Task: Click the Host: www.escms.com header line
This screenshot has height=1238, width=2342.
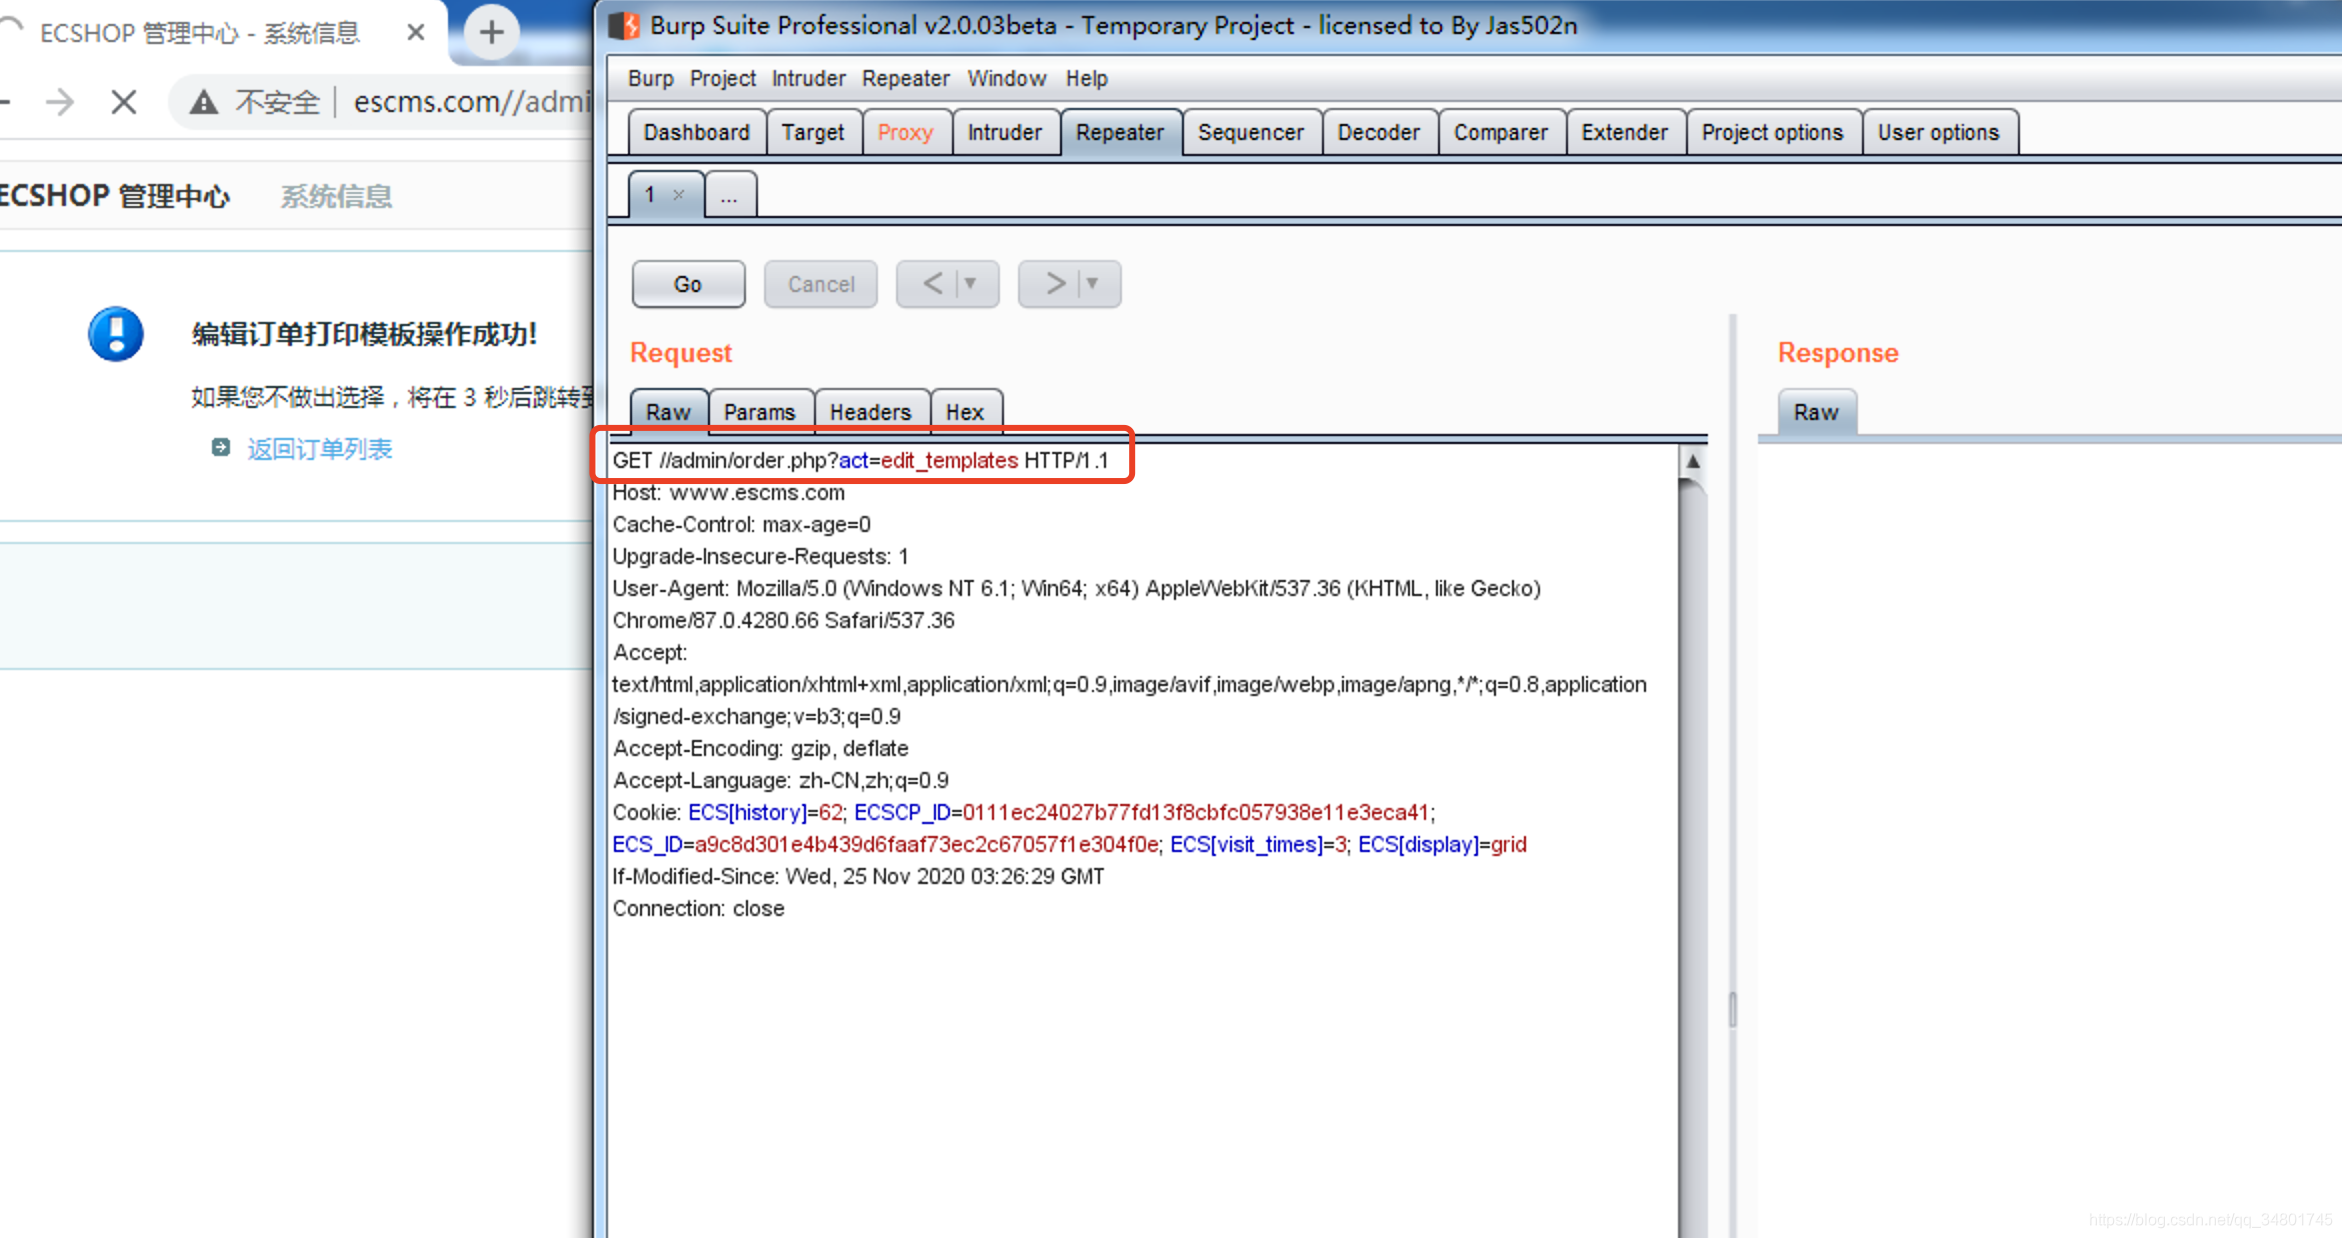Action: (728, 492)
